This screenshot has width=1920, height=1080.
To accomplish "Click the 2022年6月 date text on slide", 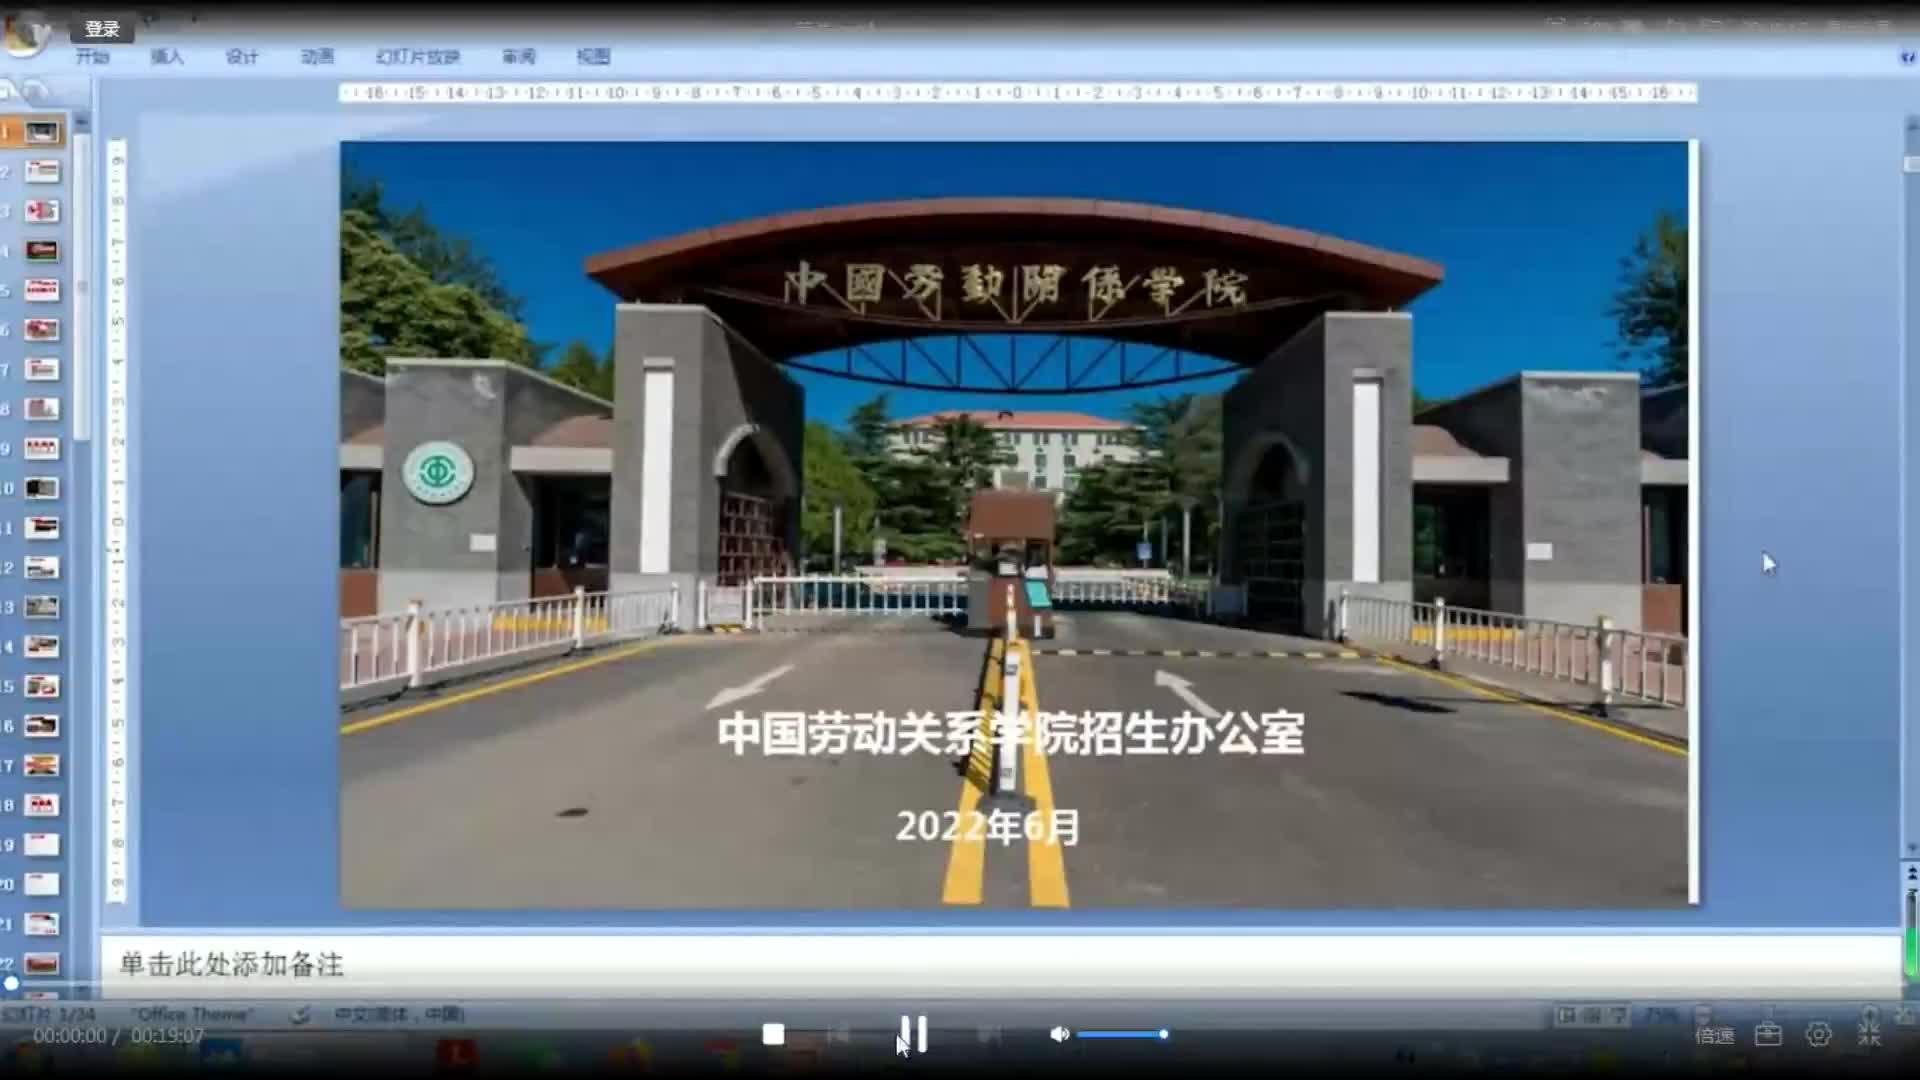I will (x=988, y=827).
